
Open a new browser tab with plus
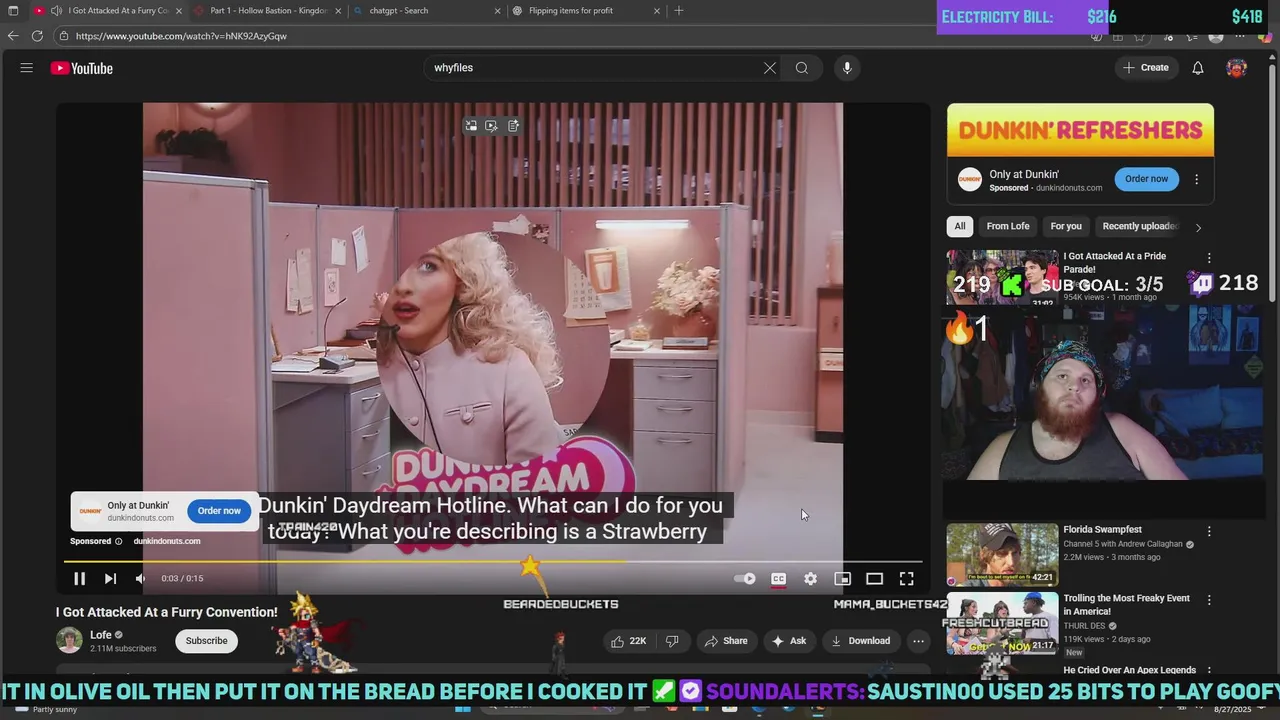(679, 11)
